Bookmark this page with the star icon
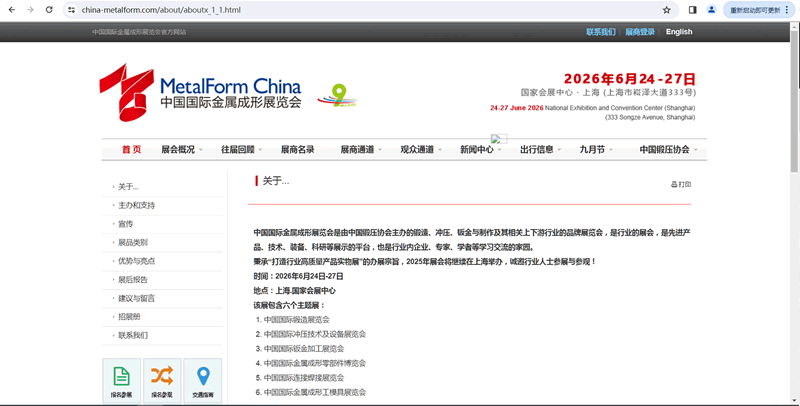Viewport: 800px width, 406px height. point(667,10)
